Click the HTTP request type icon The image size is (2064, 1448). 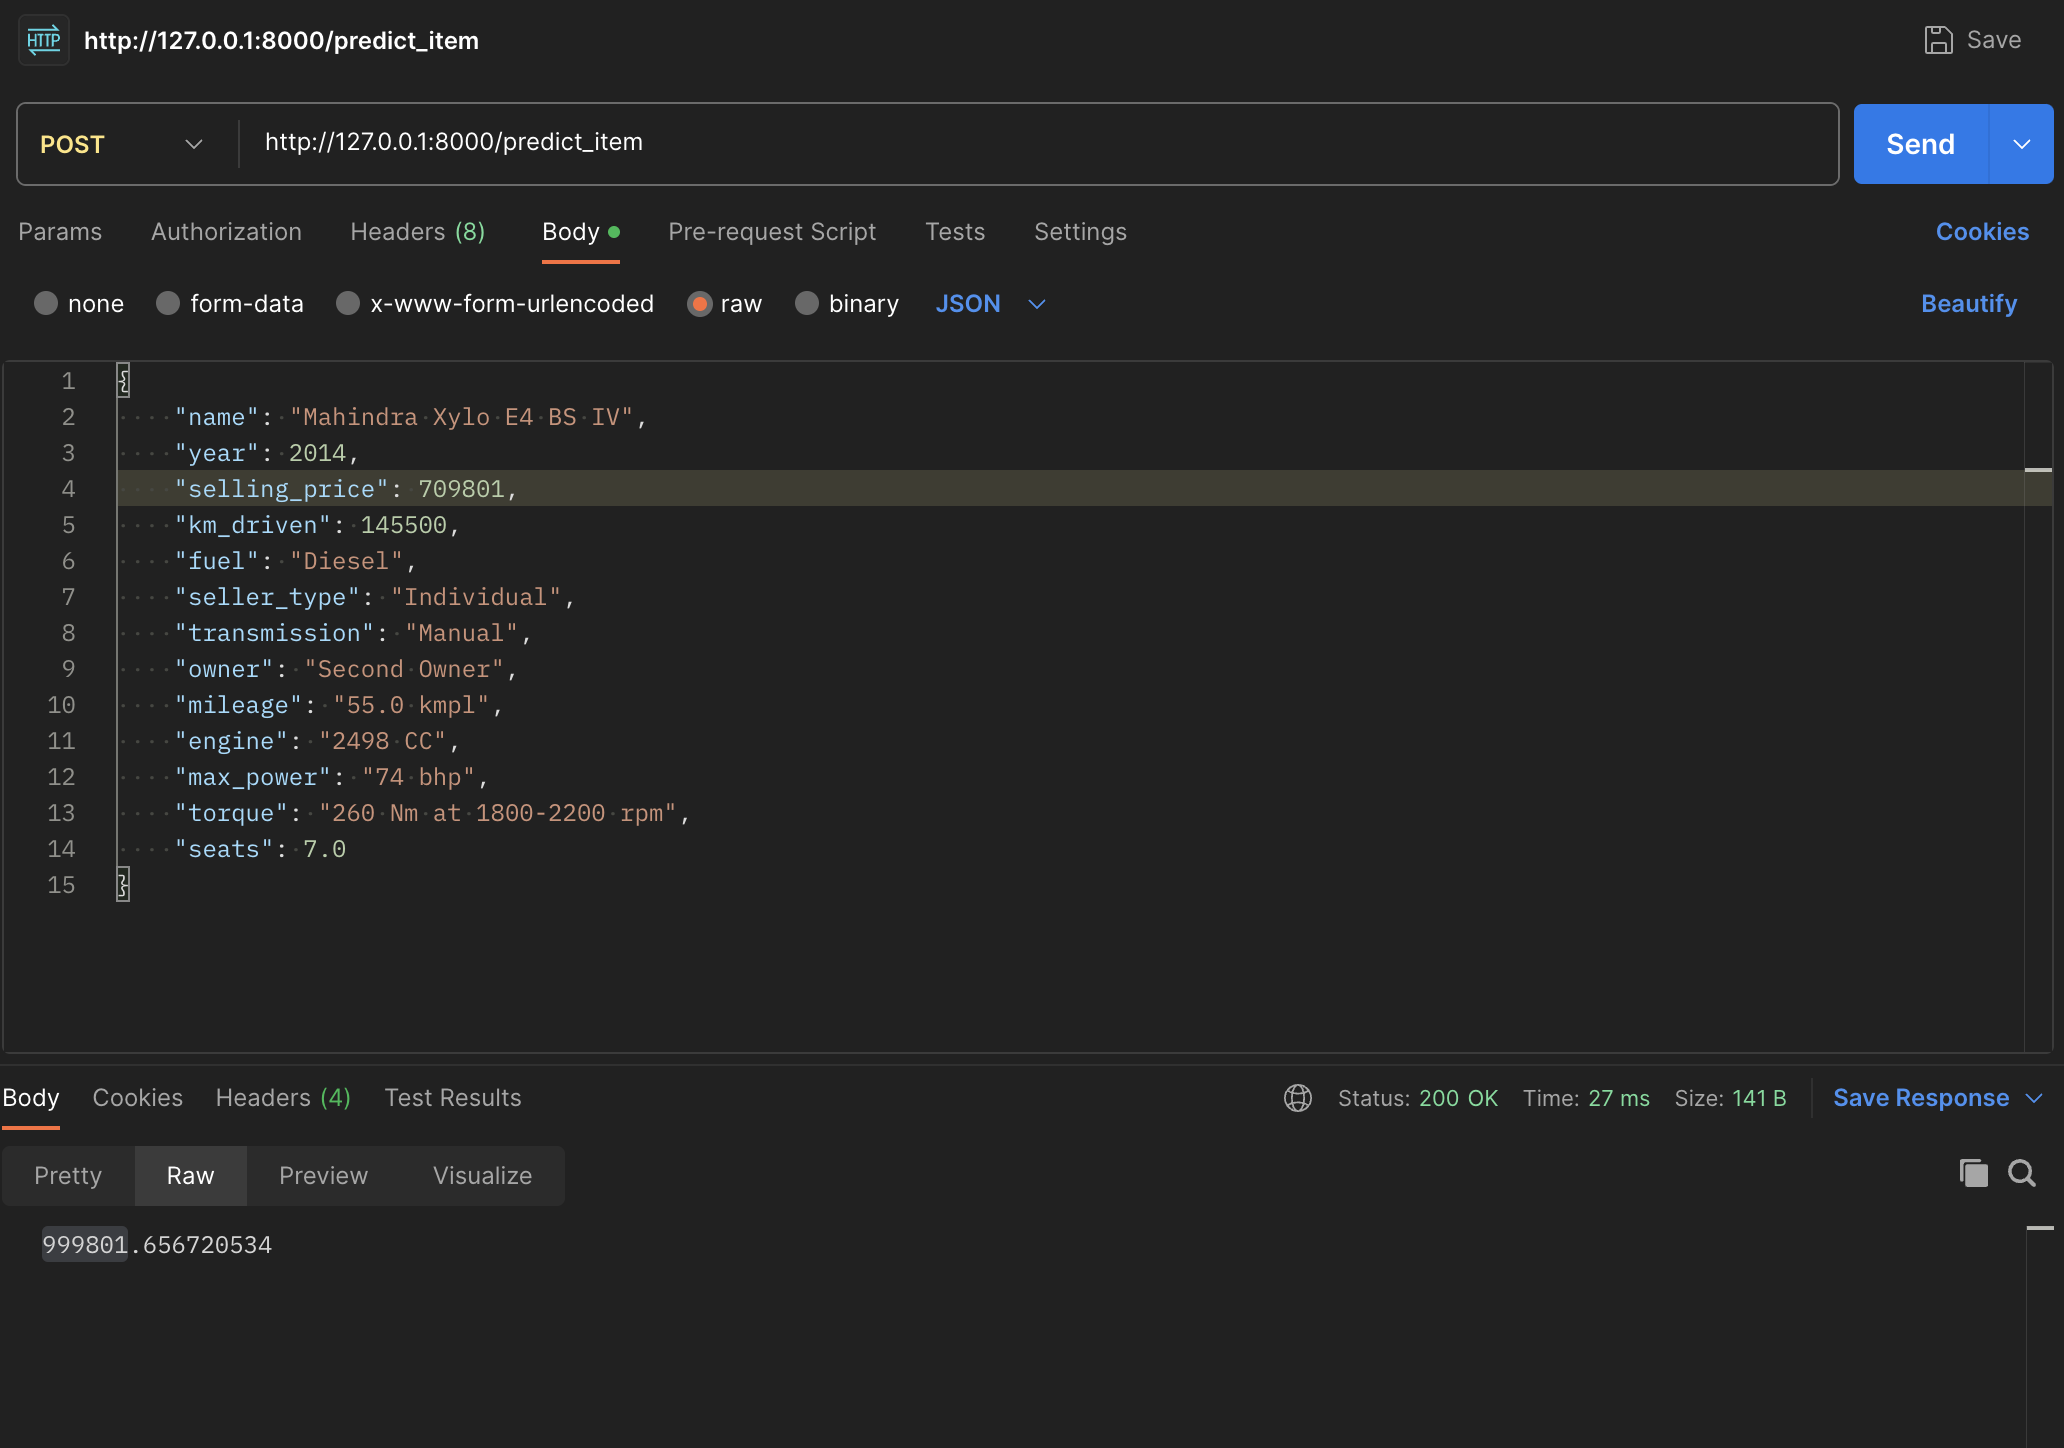point(44,40)
